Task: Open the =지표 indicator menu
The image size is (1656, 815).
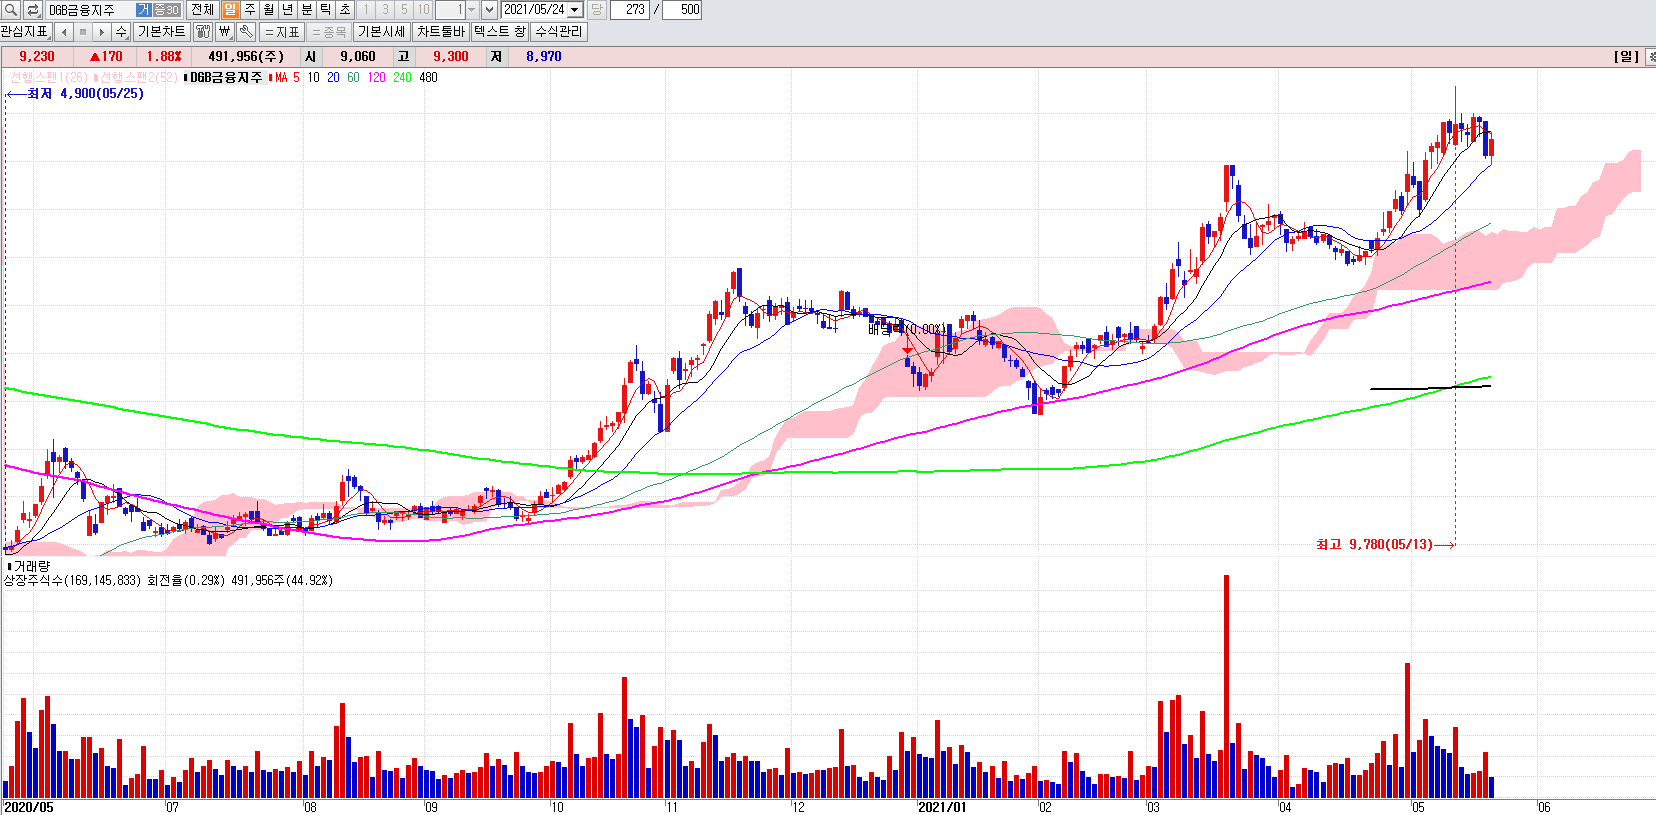Action: [x=282, y=31]
